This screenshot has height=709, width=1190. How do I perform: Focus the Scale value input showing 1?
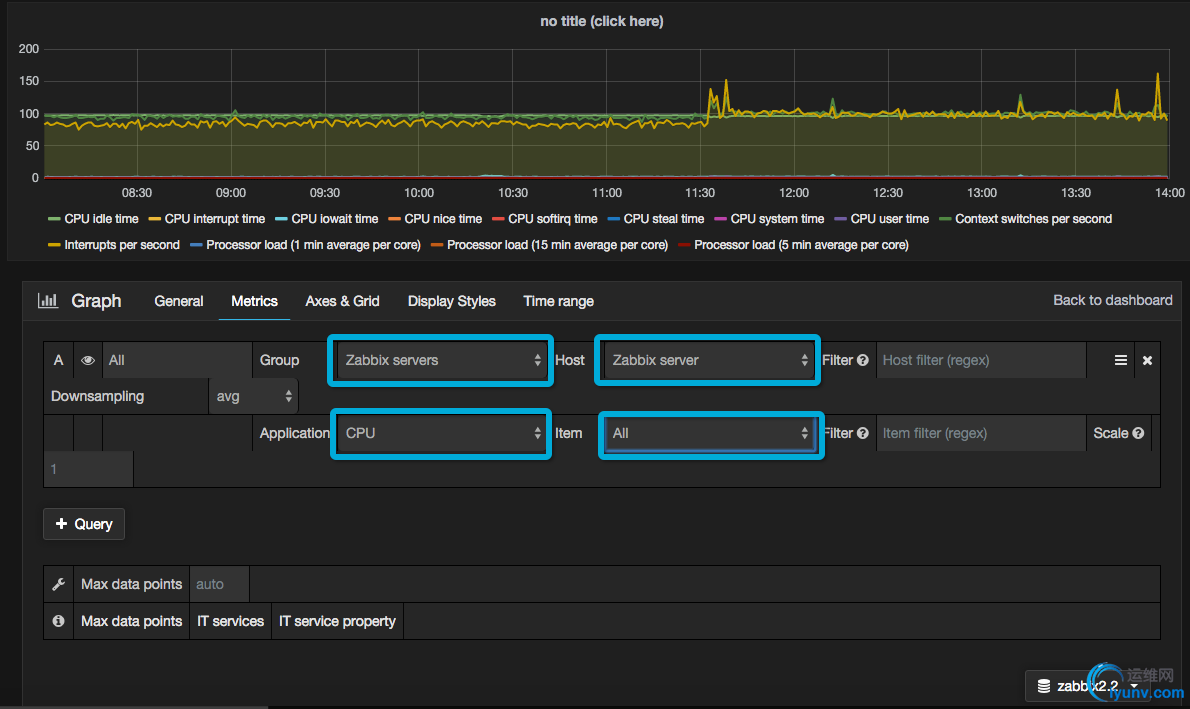[x=89, y=469]
